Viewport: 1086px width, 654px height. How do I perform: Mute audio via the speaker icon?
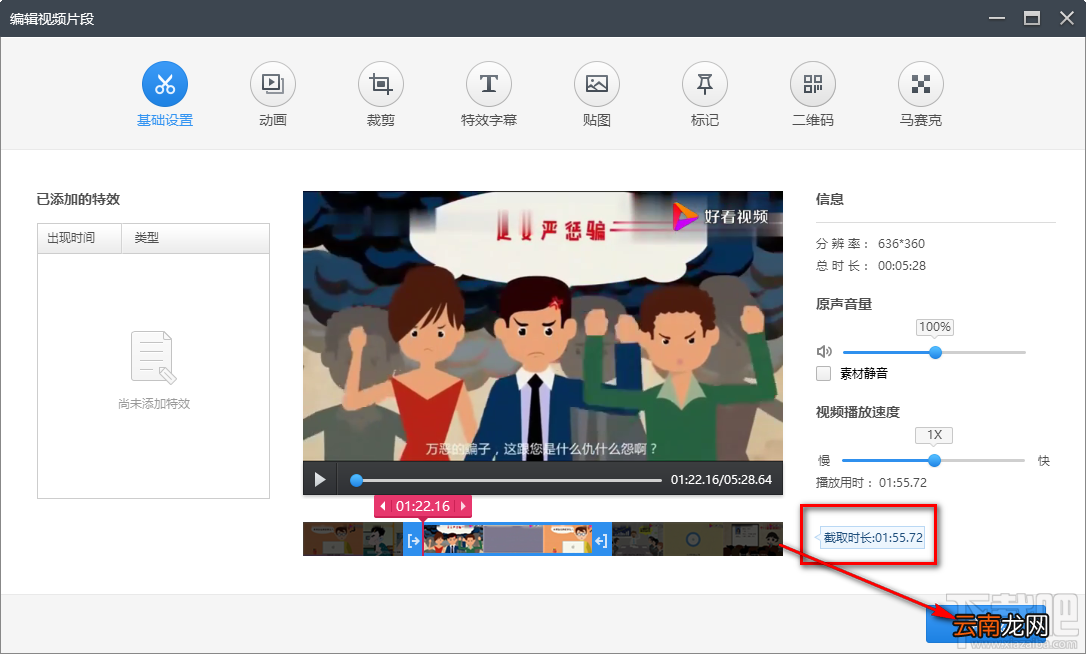point(824,352)
